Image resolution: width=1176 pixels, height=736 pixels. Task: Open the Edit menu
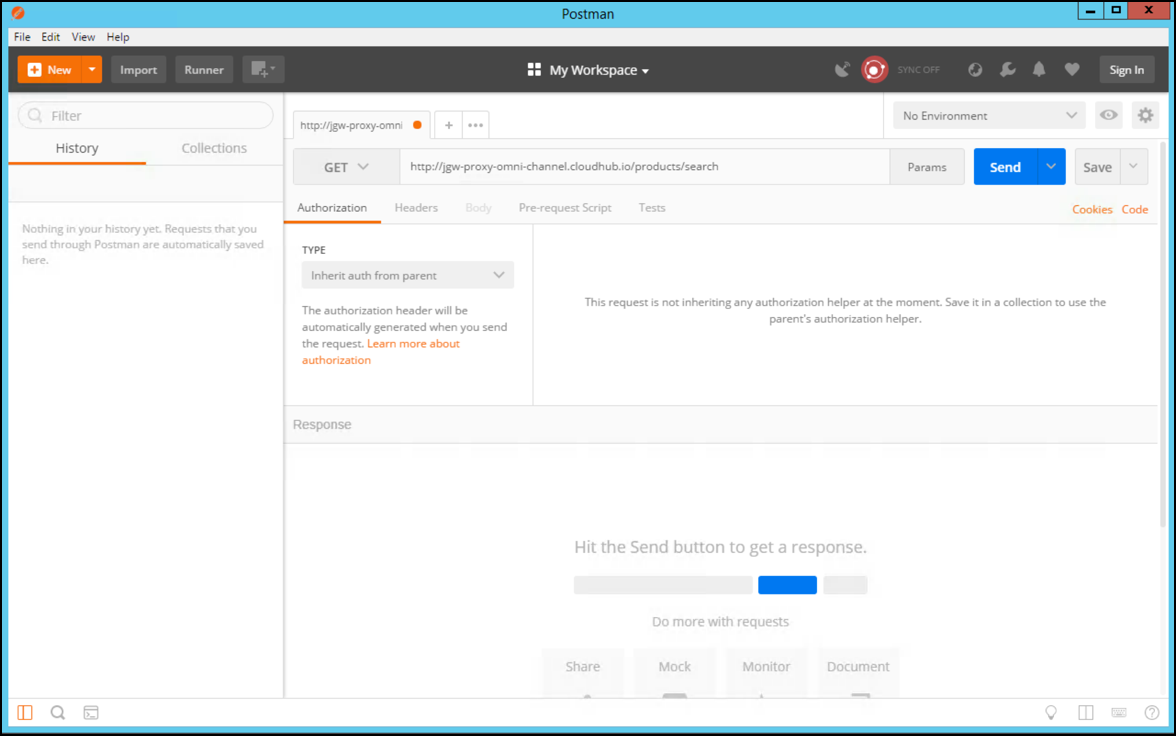(x=50, y=37)
